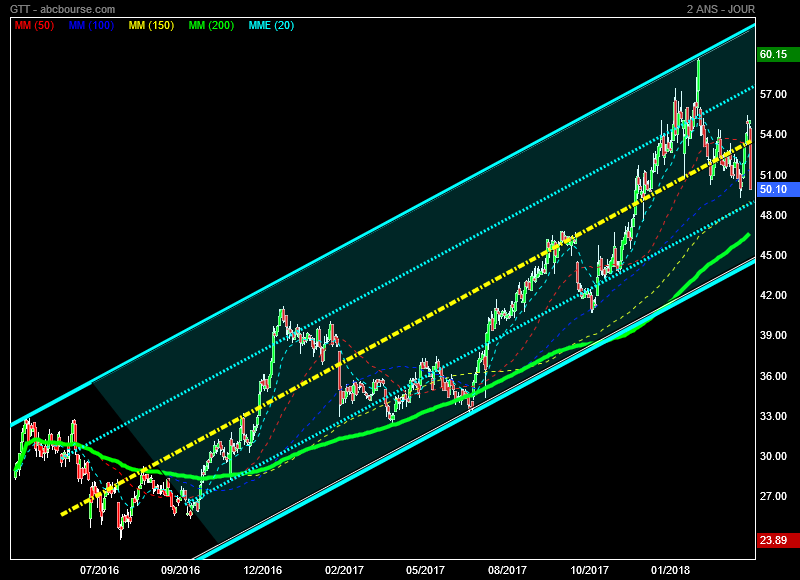
Task: Click the 30.00 price axis label
Action: click(x=773, y=456)
